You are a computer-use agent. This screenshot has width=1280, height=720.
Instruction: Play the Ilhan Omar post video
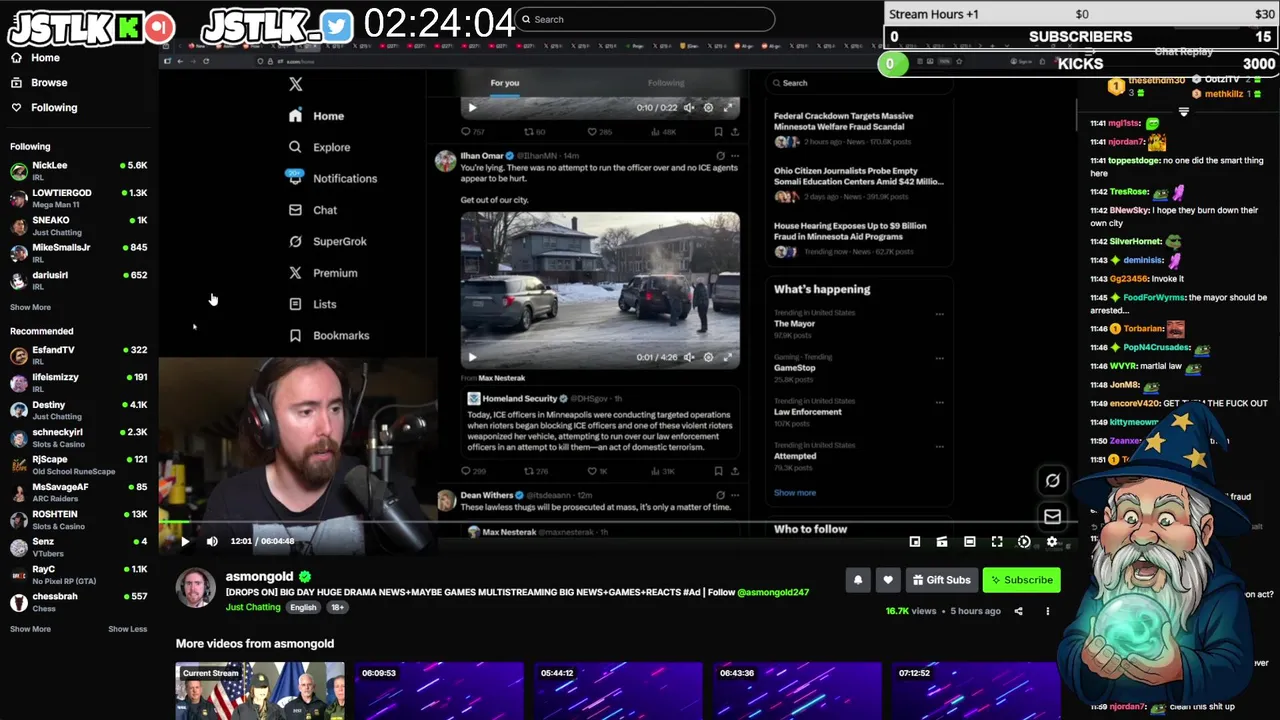pos(473,357)
